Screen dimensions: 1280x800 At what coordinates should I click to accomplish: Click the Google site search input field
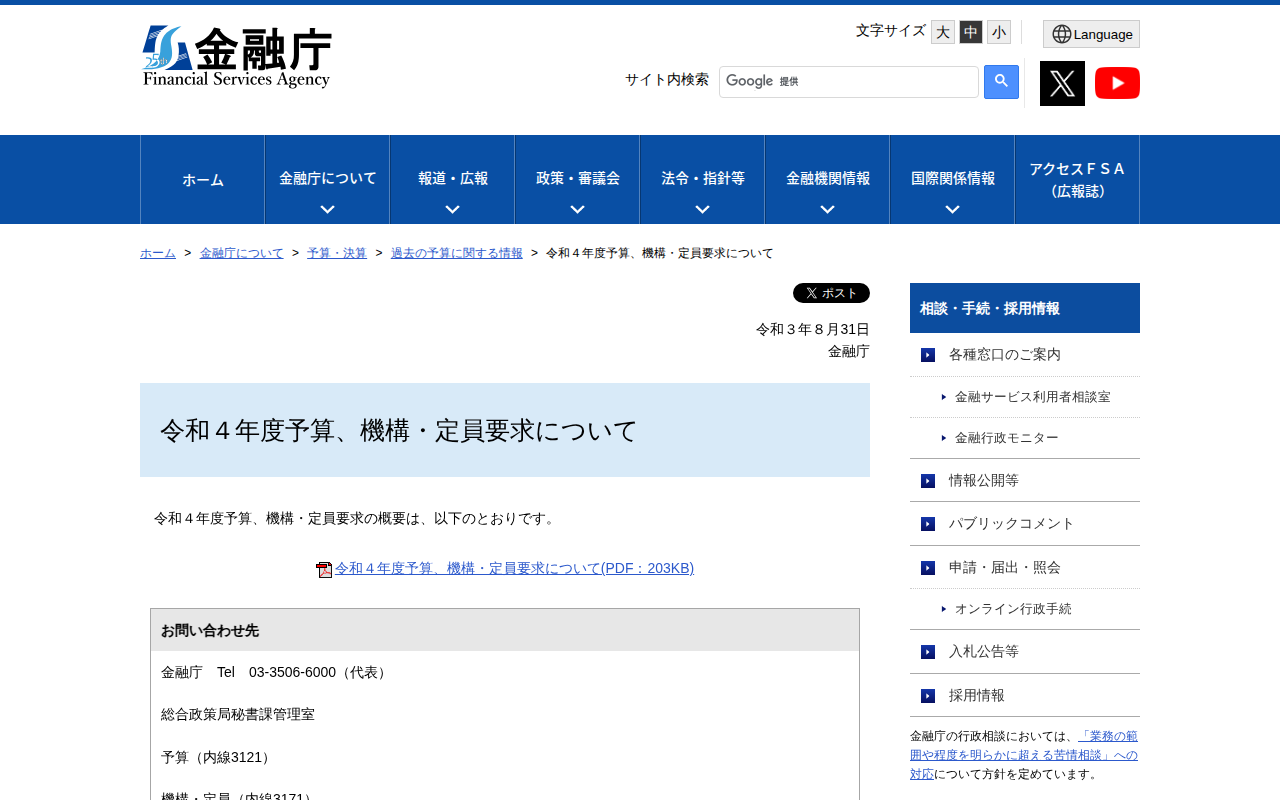point(849,82)
